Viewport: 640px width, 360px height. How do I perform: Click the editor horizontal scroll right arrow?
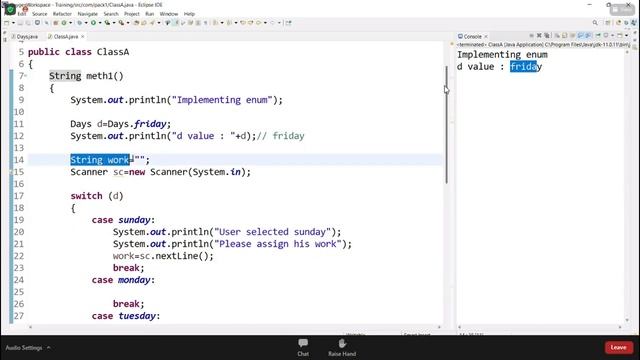point(439,327)
